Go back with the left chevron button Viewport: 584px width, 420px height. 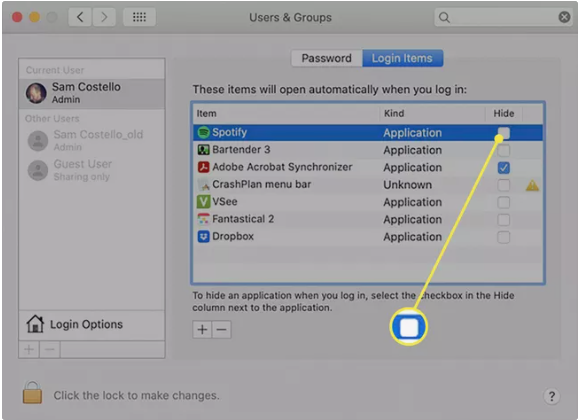point(80,17)
